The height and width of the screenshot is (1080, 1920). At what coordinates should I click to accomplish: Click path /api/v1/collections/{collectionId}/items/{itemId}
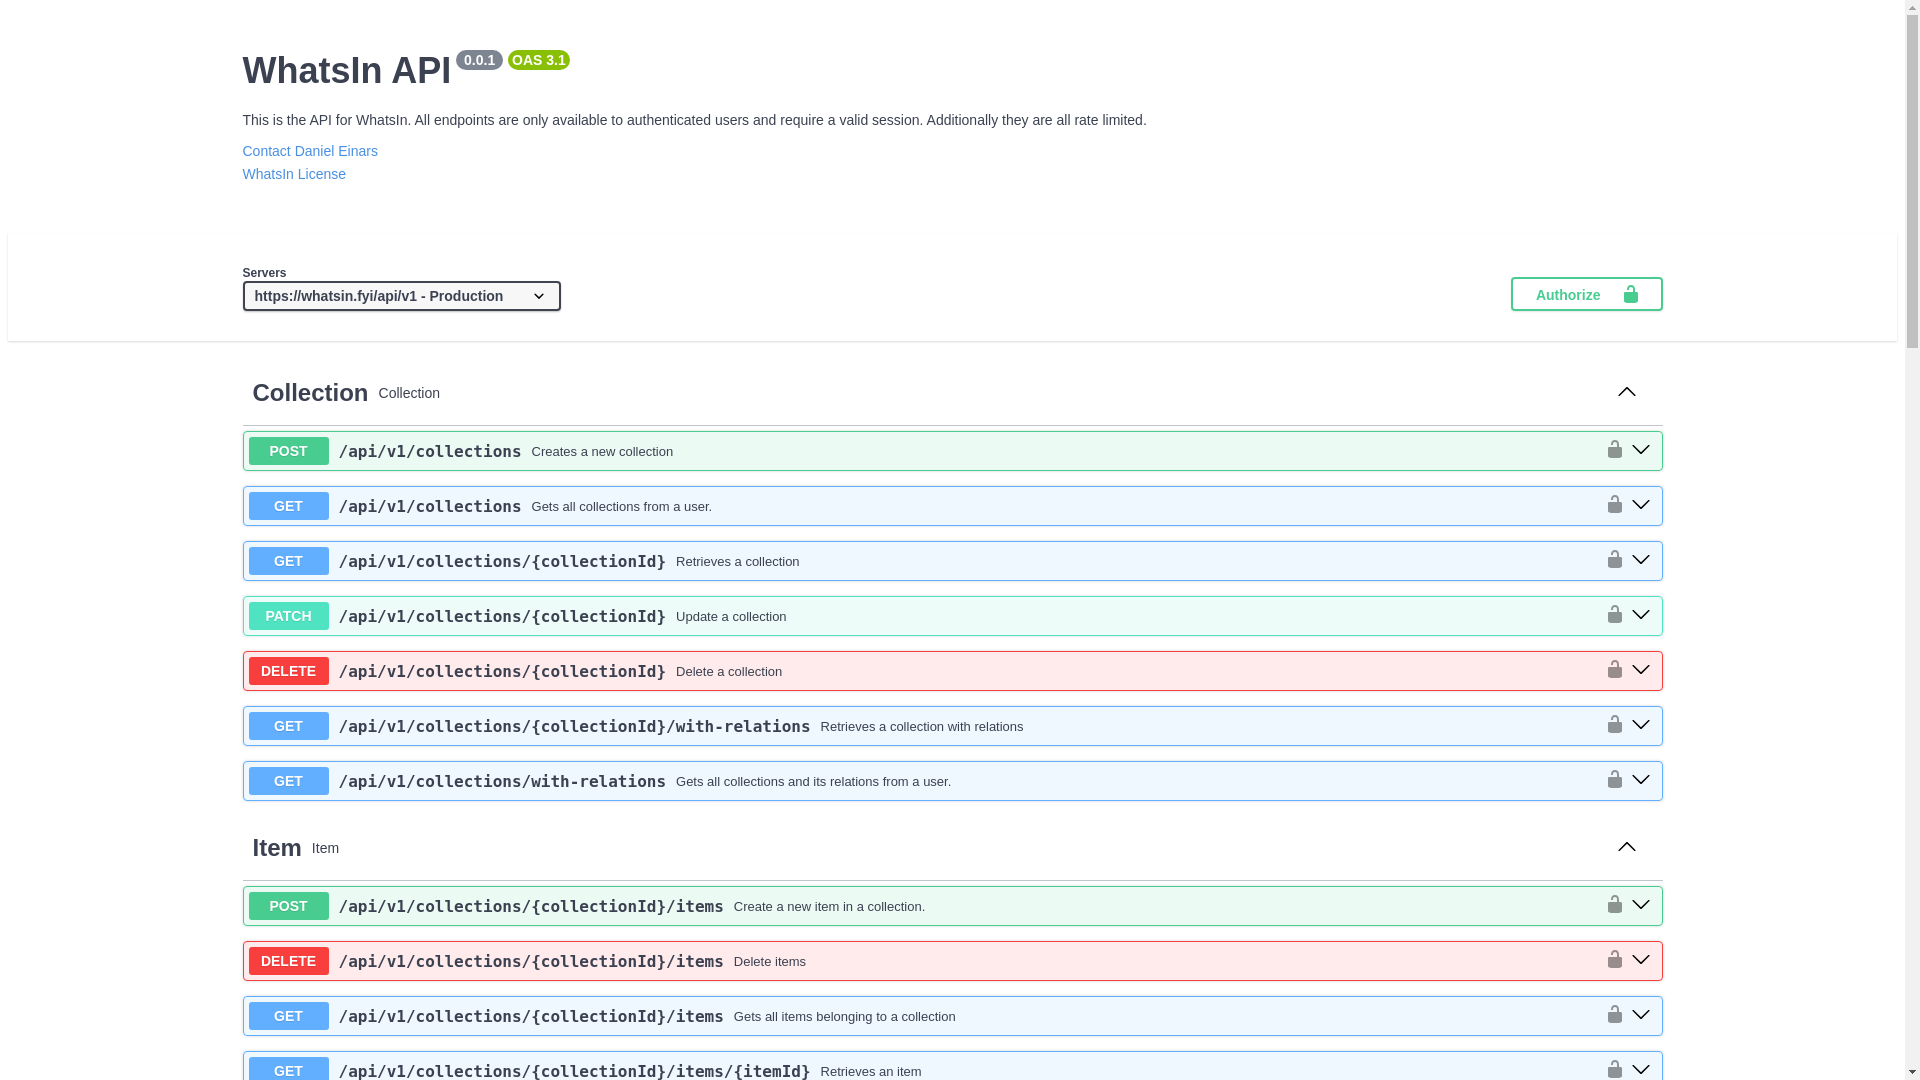574,1070
